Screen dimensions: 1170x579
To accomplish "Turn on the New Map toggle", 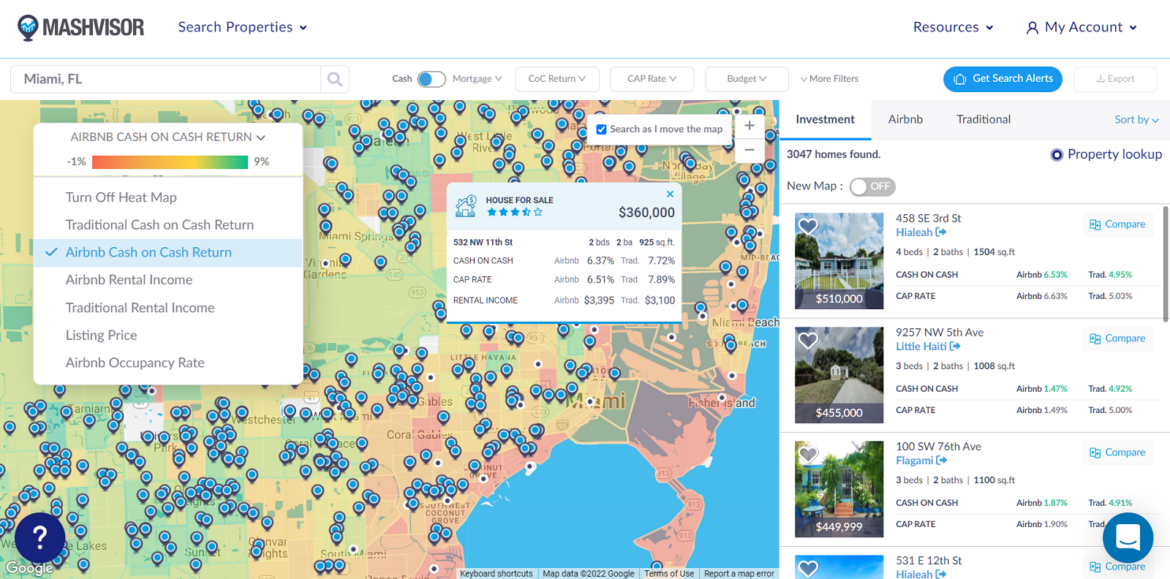I will point(871,186).
